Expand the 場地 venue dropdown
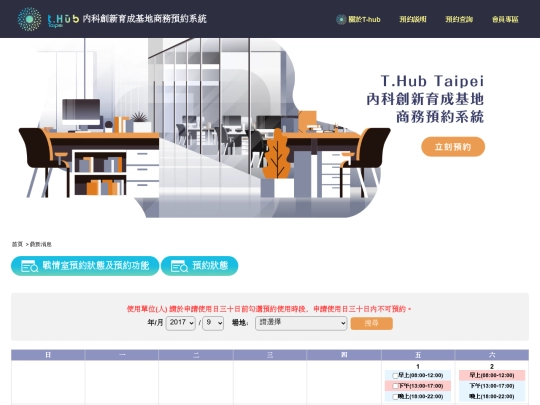Viewport: 540px width, 405px height. (301, 323)
